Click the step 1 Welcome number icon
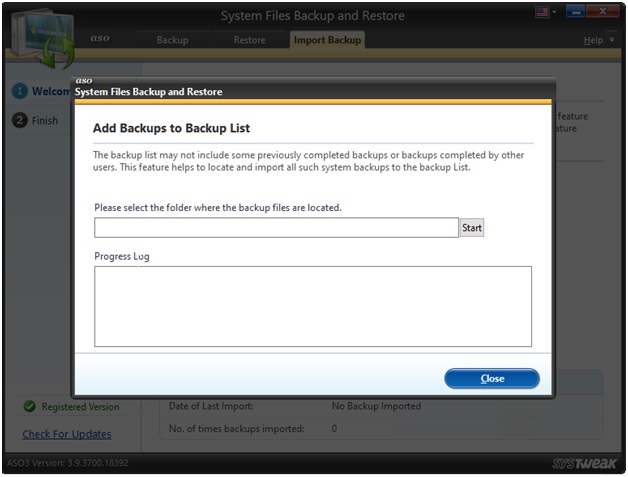The image size is (628, 477). [x=19, y=91]
